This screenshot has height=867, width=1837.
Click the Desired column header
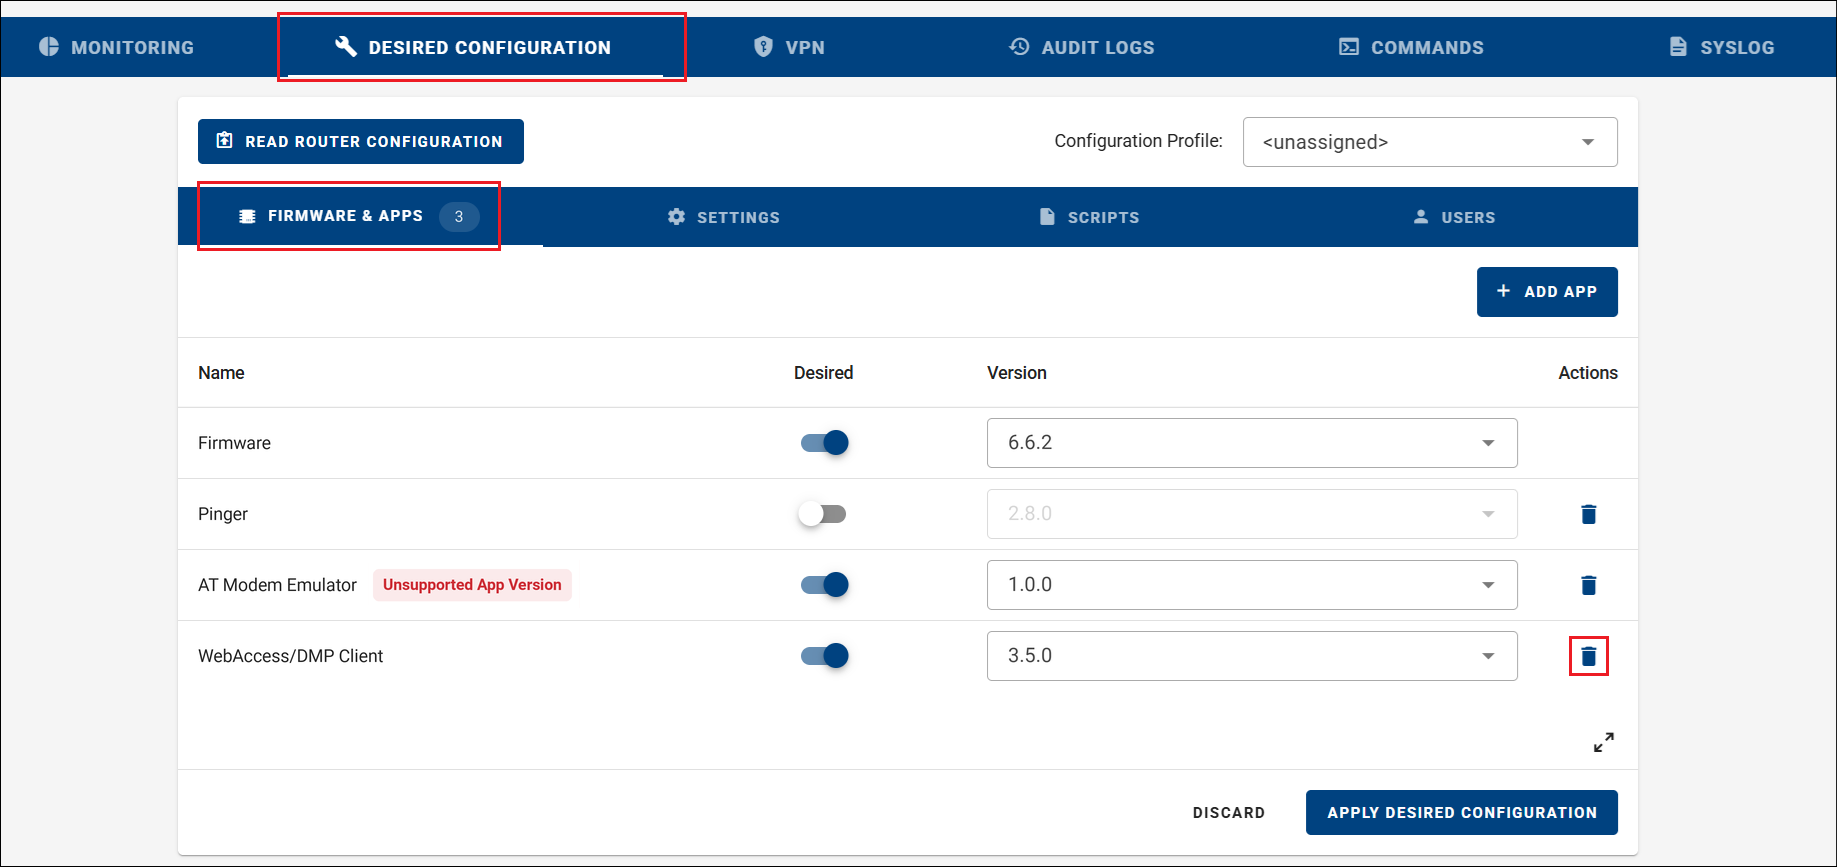pos(823,373)
